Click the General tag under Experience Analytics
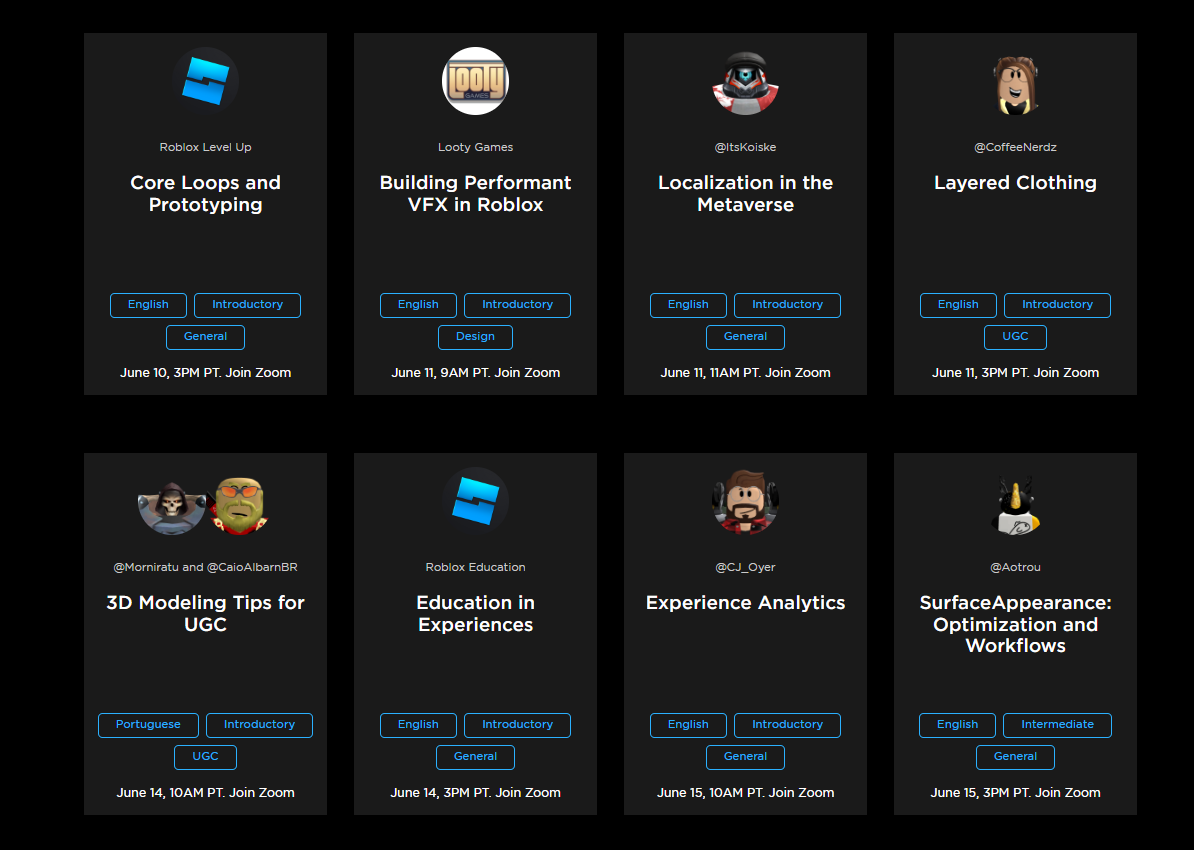Image resolution: width=1194 pixels, height=850 pixels. click(x=745, y=757)
